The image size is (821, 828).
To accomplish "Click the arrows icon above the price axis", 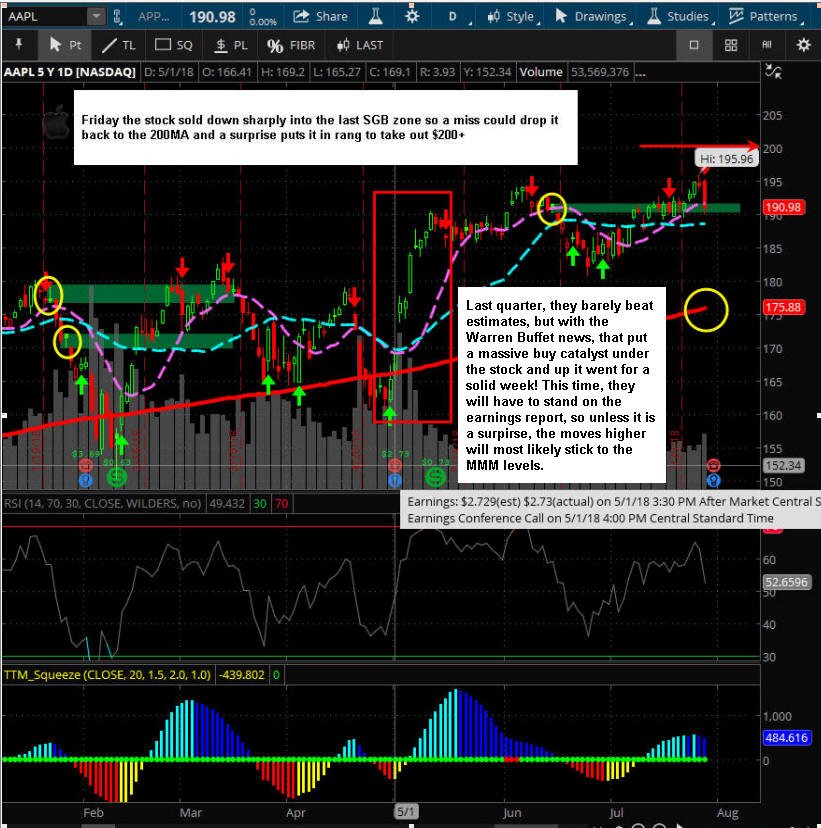I will click(773, 71).
